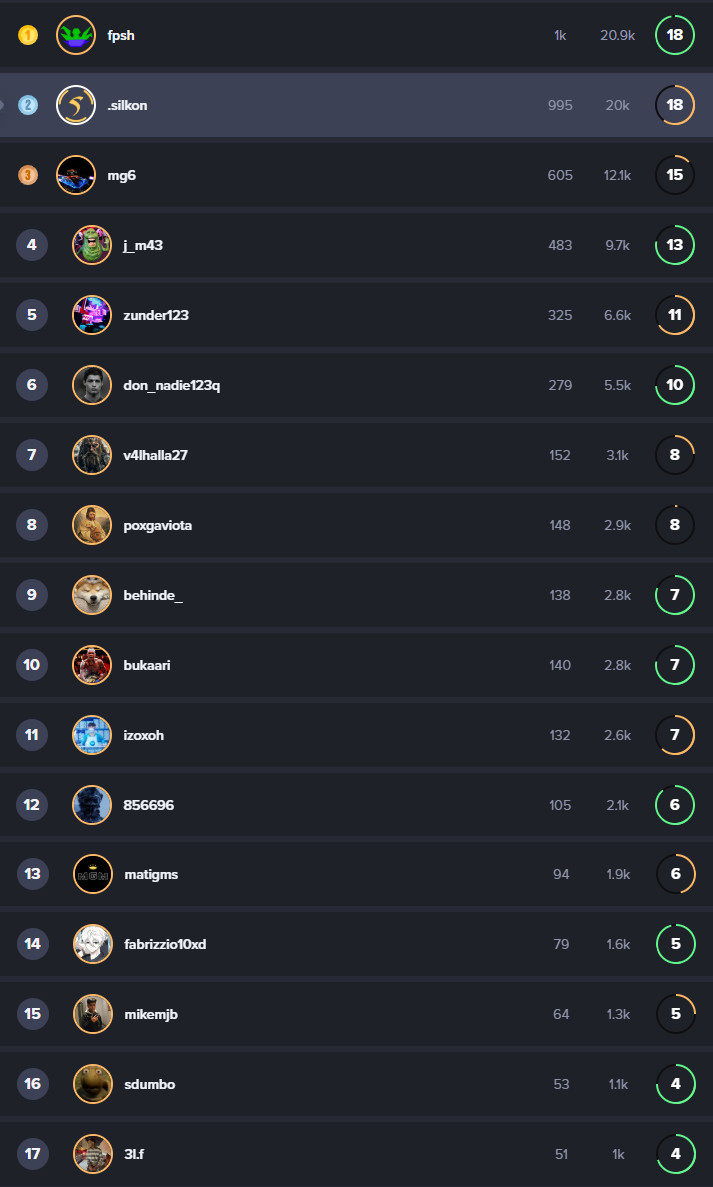Click the gold first-place medal icon
The image size is (713, 1187).
tap(28, 35)
